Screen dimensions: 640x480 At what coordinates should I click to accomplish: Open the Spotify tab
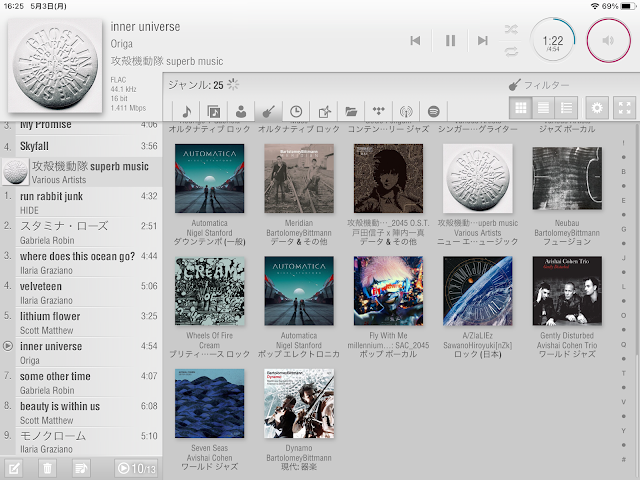pos(433,111)
